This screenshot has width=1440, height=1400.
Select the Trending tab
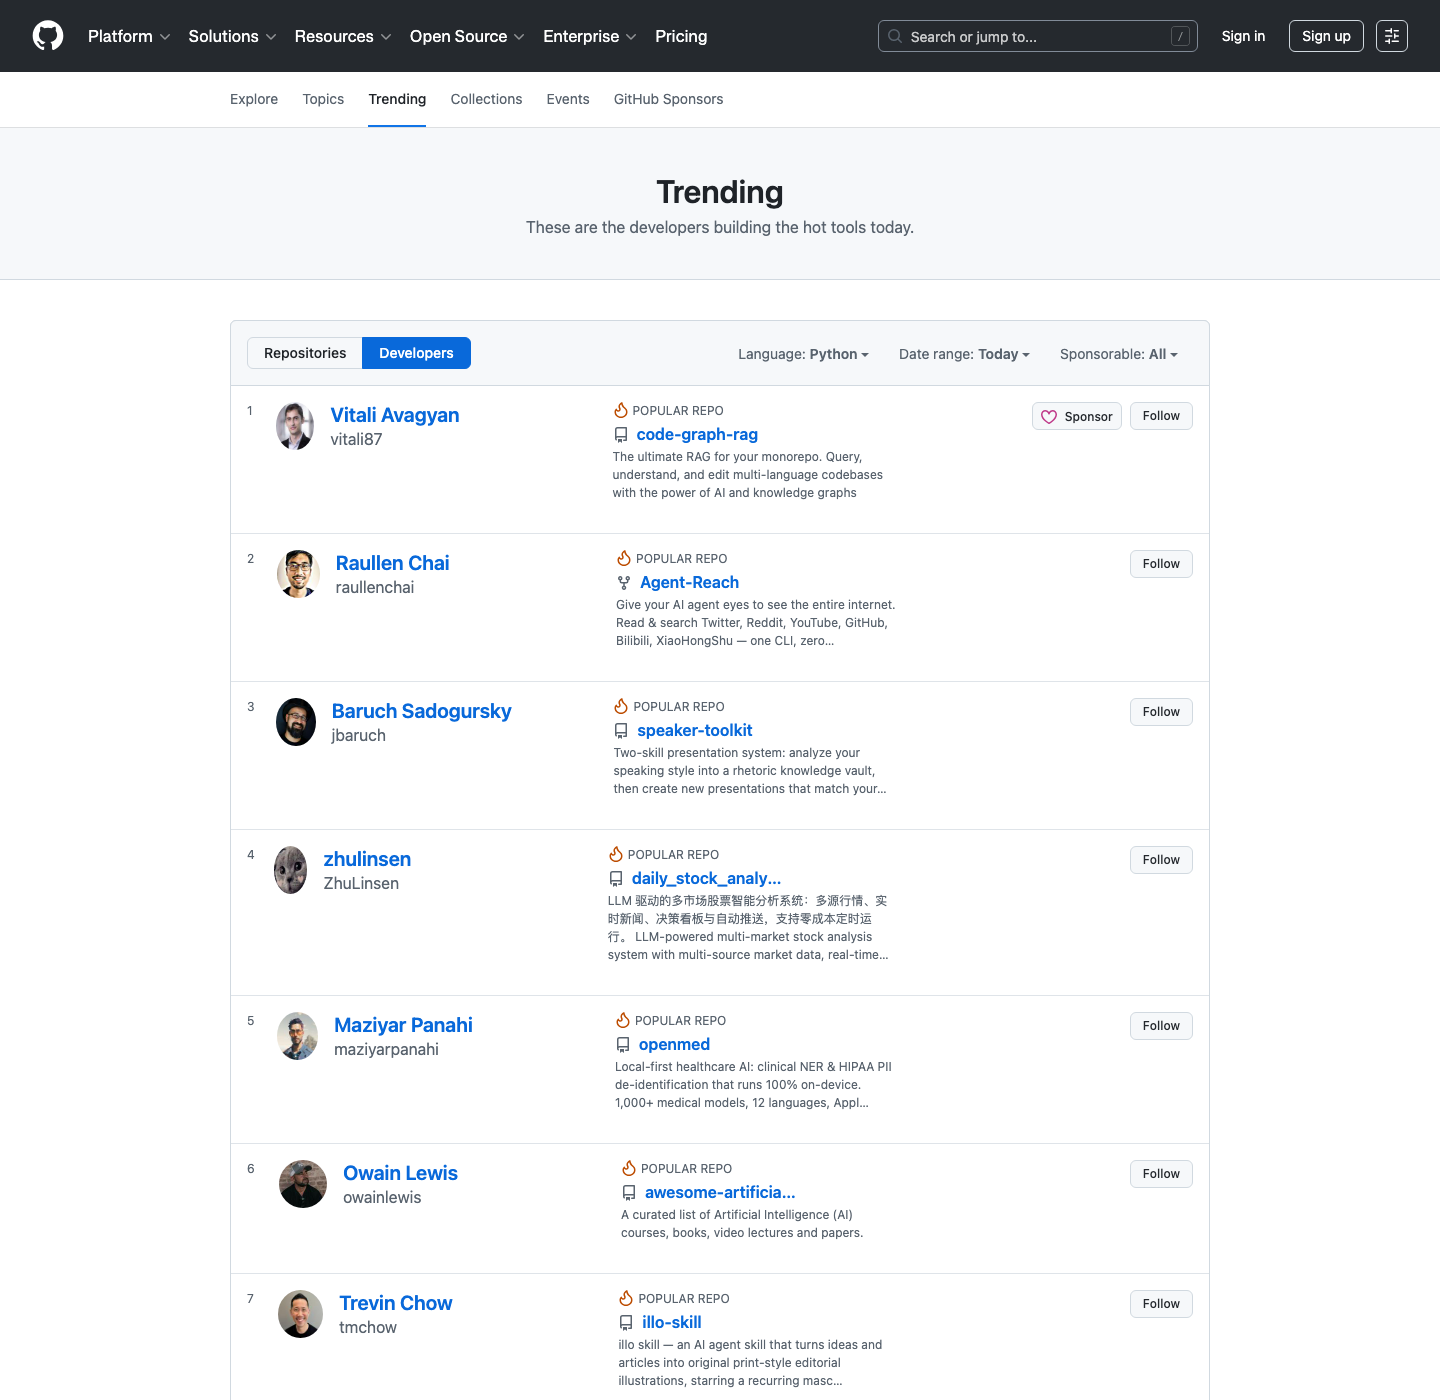click(397, 99)
